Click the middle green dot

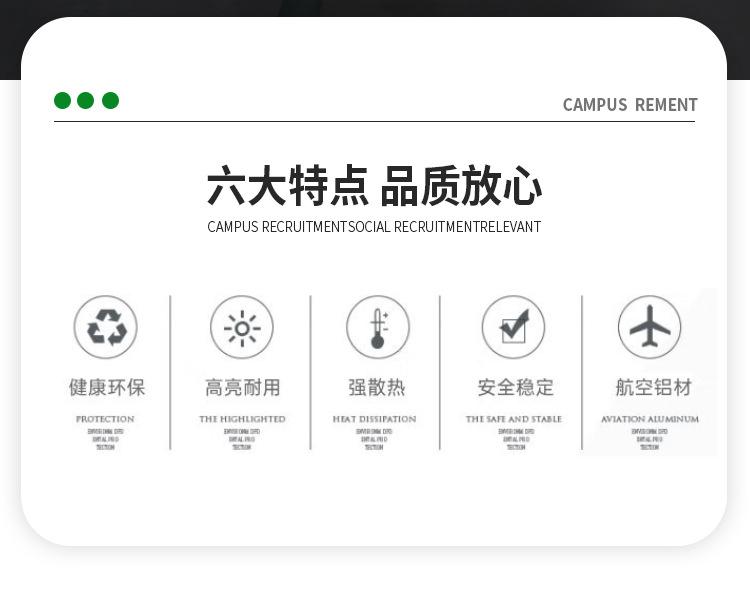[x=86, y=100]
